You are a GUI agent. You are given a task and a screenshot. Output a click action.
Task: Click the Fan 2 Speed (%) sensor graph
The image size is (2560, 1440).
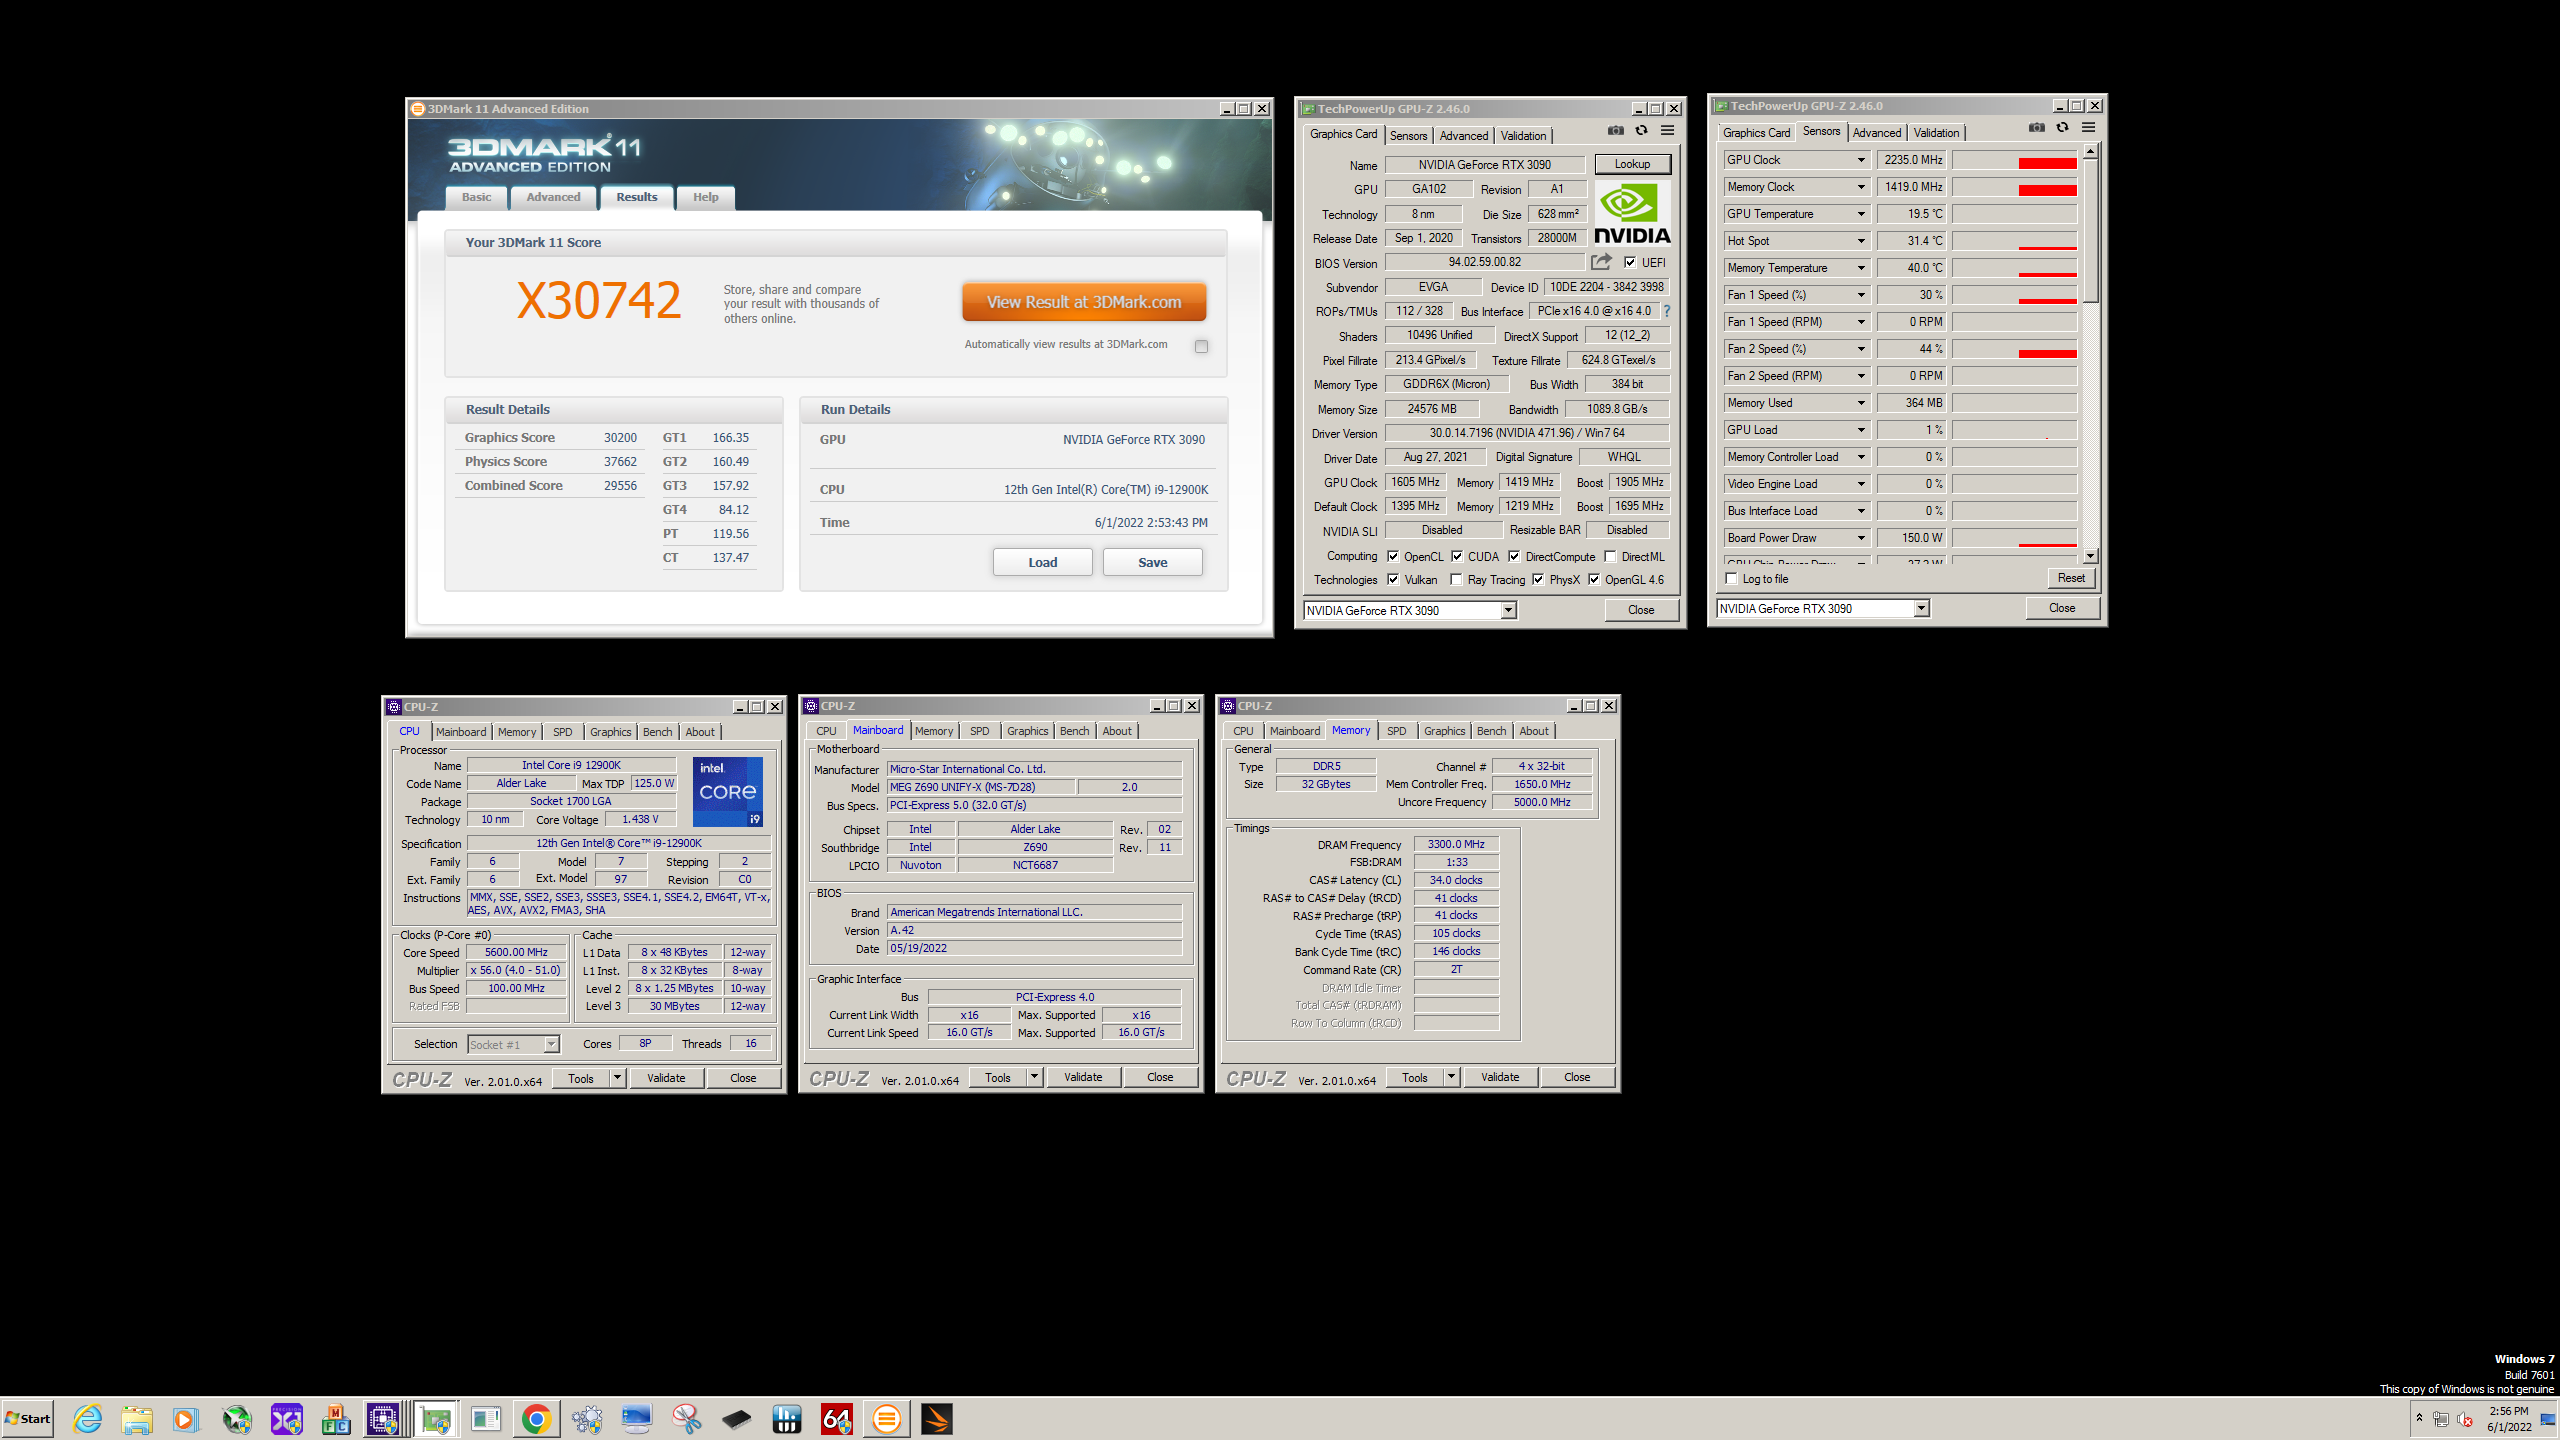[x=2014, y=349]
